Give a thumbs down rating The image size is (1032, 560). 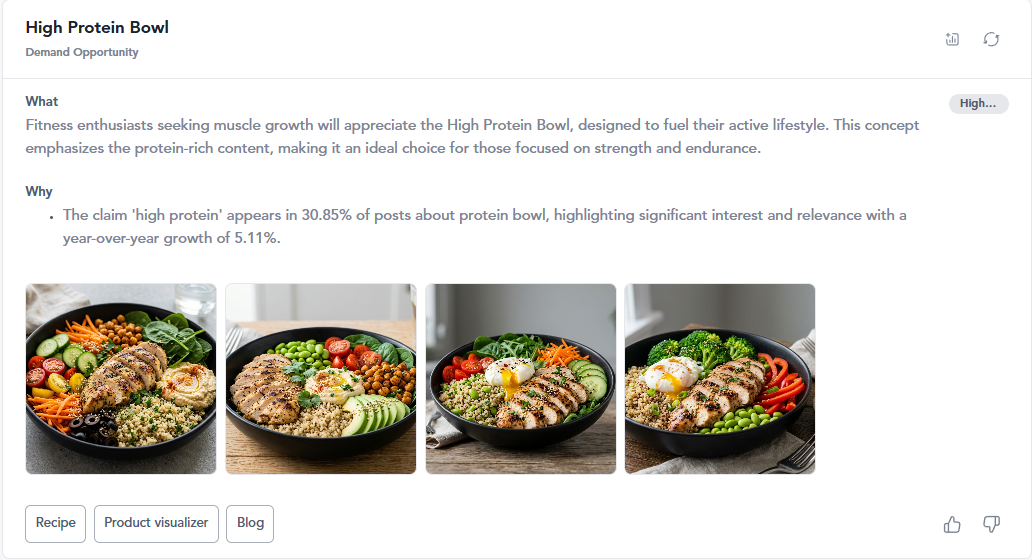(991, 524)
